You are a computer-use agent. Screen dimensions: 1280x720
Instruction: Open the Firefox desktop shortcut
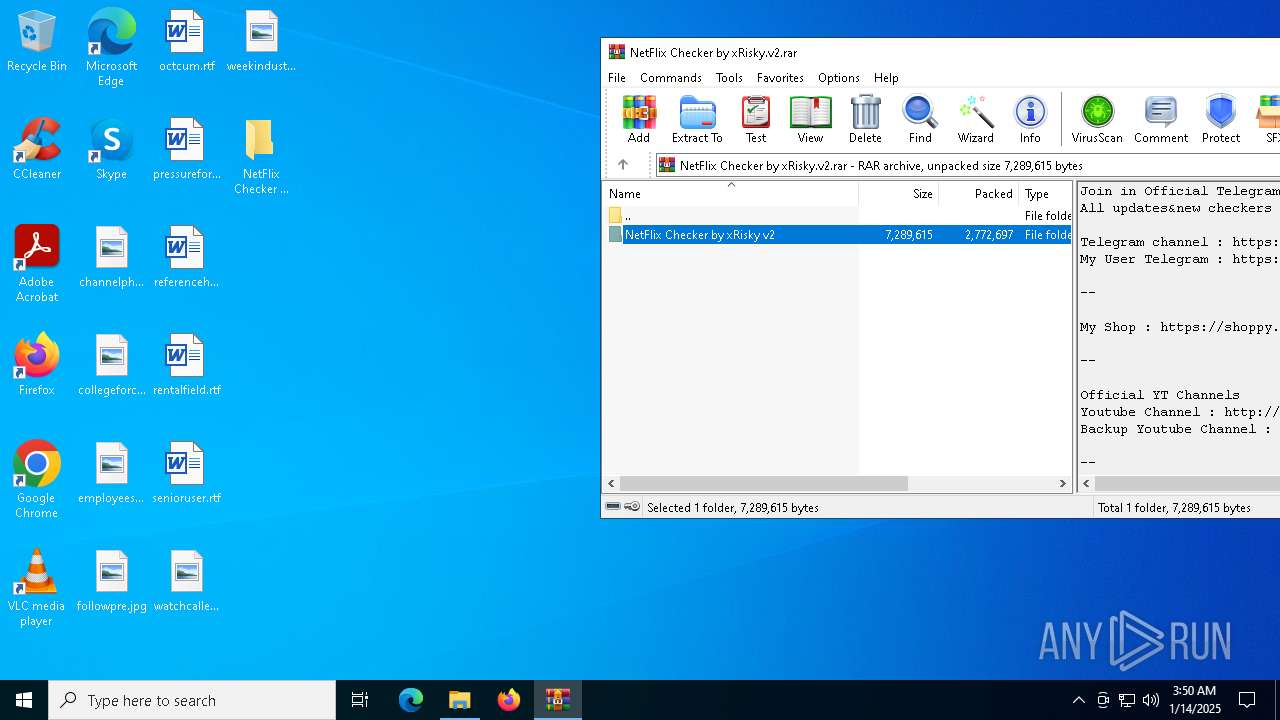click(x=37, y=365)
